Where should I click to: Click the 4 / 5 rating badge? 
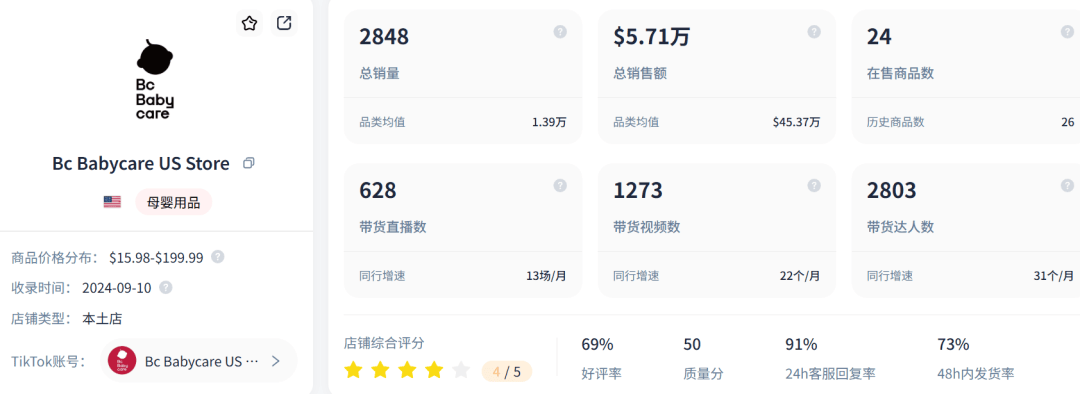click(507, 372)
